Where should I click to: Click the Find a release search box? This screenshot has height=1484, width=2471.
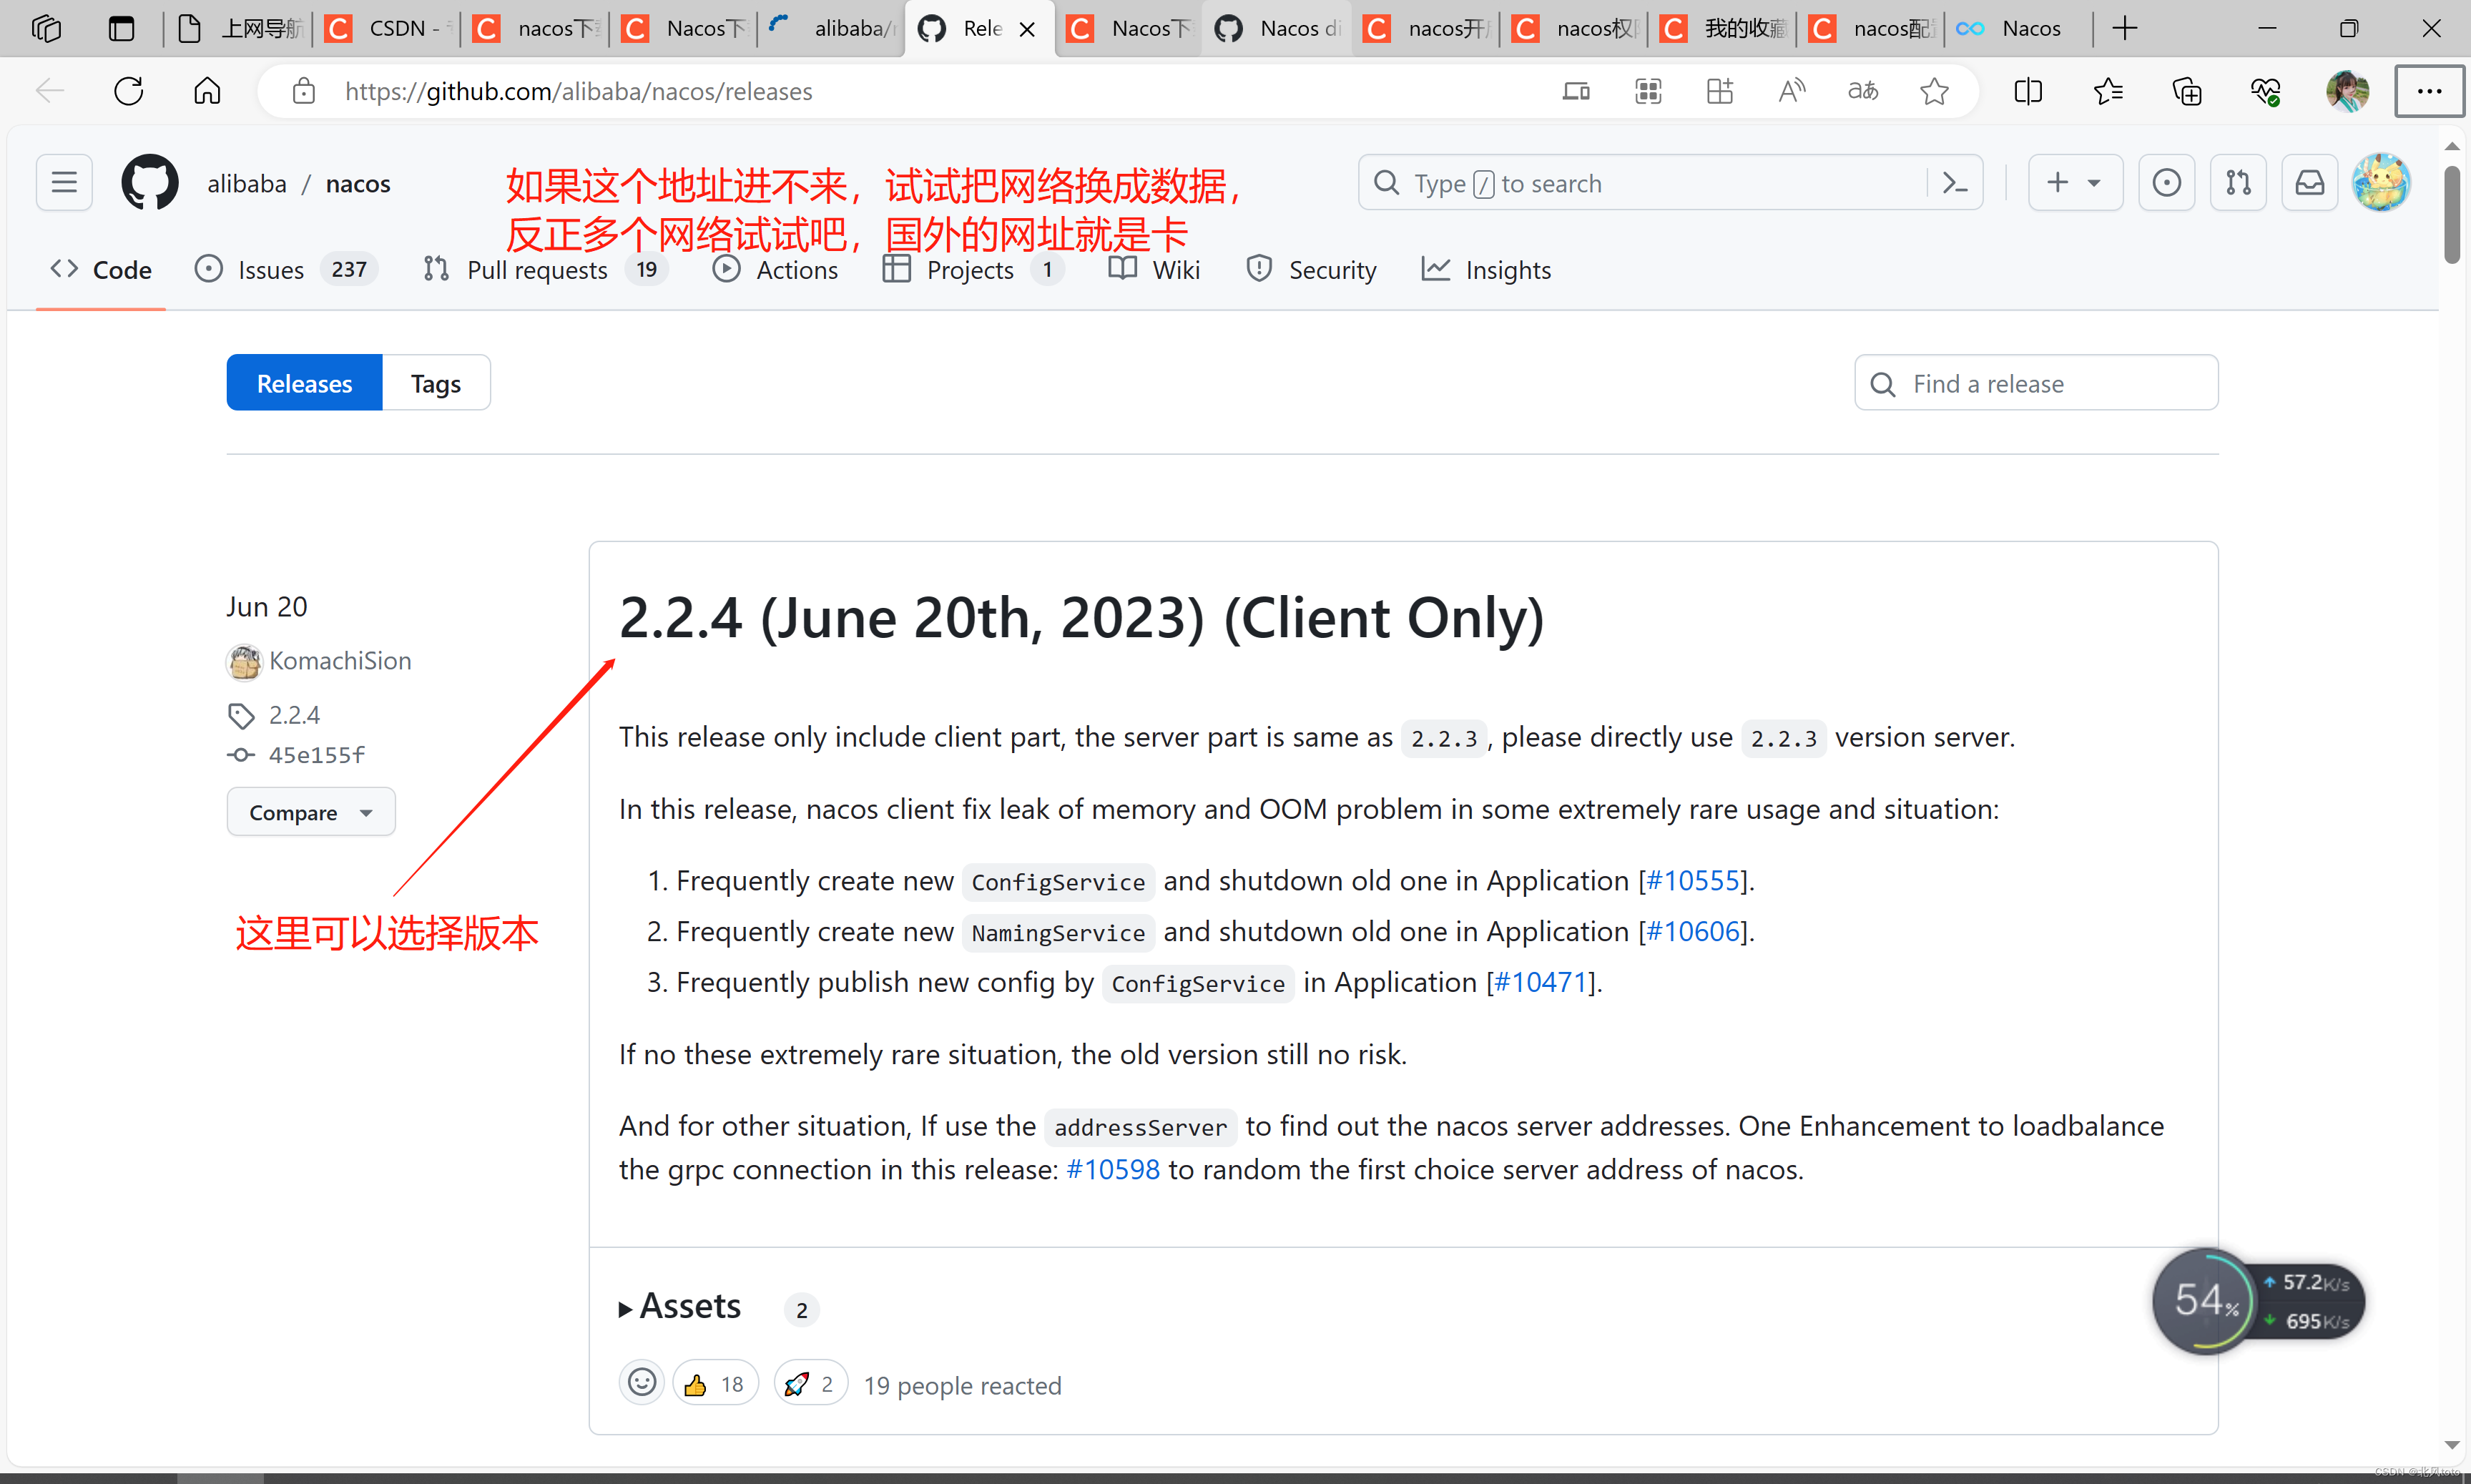click(2036, 383)
